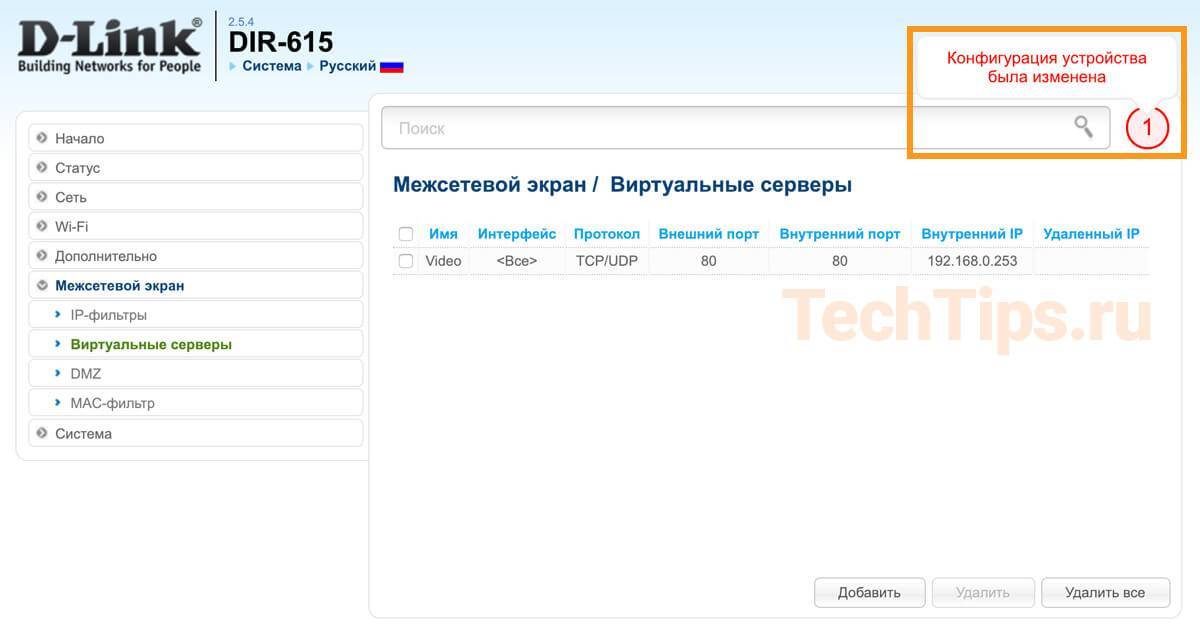Image resolution: width=1200 pixels, height=635 pixels.
Task: Open the Video rule name
Action: (443, 261)
